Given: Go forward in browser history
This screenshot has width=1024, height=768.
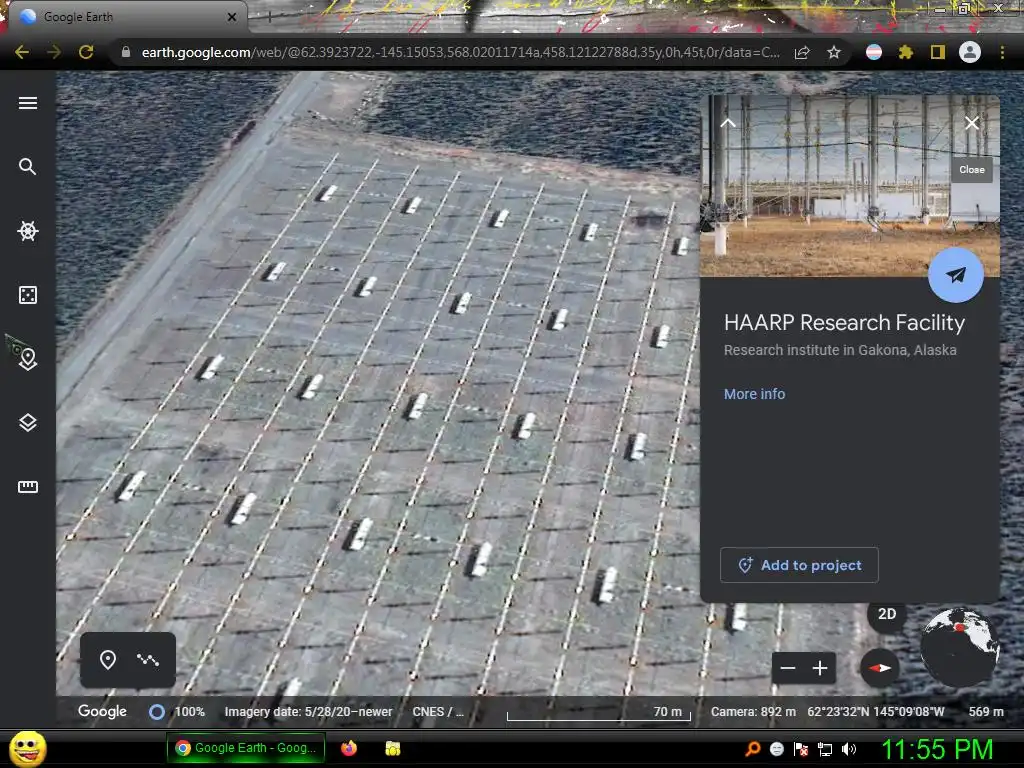Looking at the screenshot, I should pos(54,52).
